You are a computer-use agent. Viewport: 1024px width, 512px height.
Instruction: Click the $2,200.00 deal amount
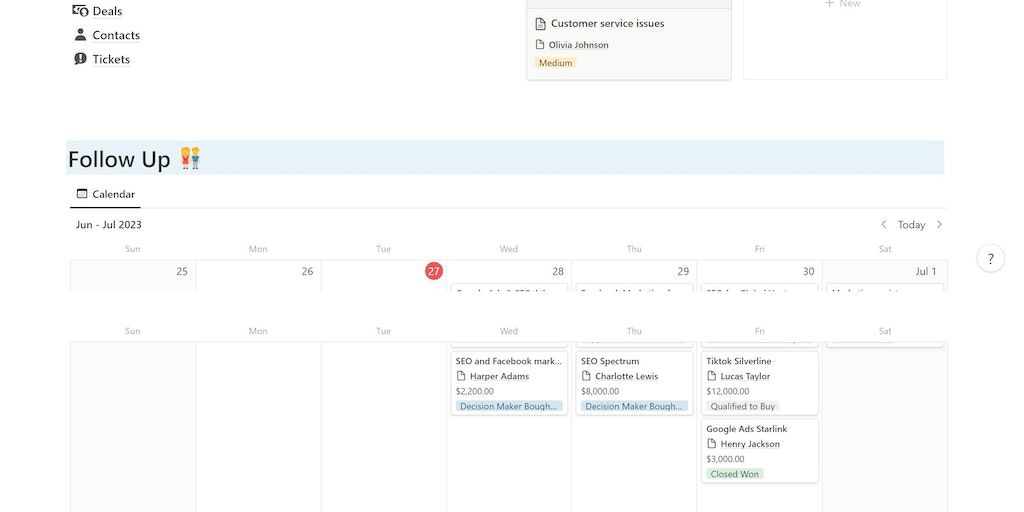(475, 391)
